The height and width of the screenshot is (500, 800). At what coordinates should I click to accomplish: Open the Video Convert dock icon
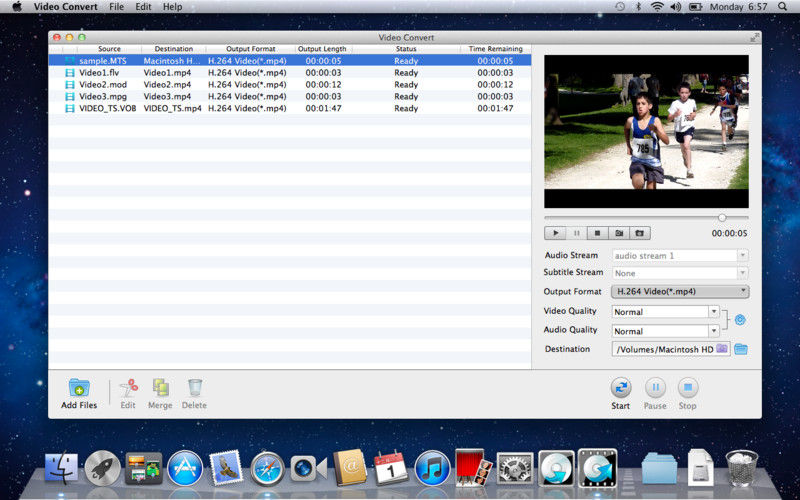(597, 467)
